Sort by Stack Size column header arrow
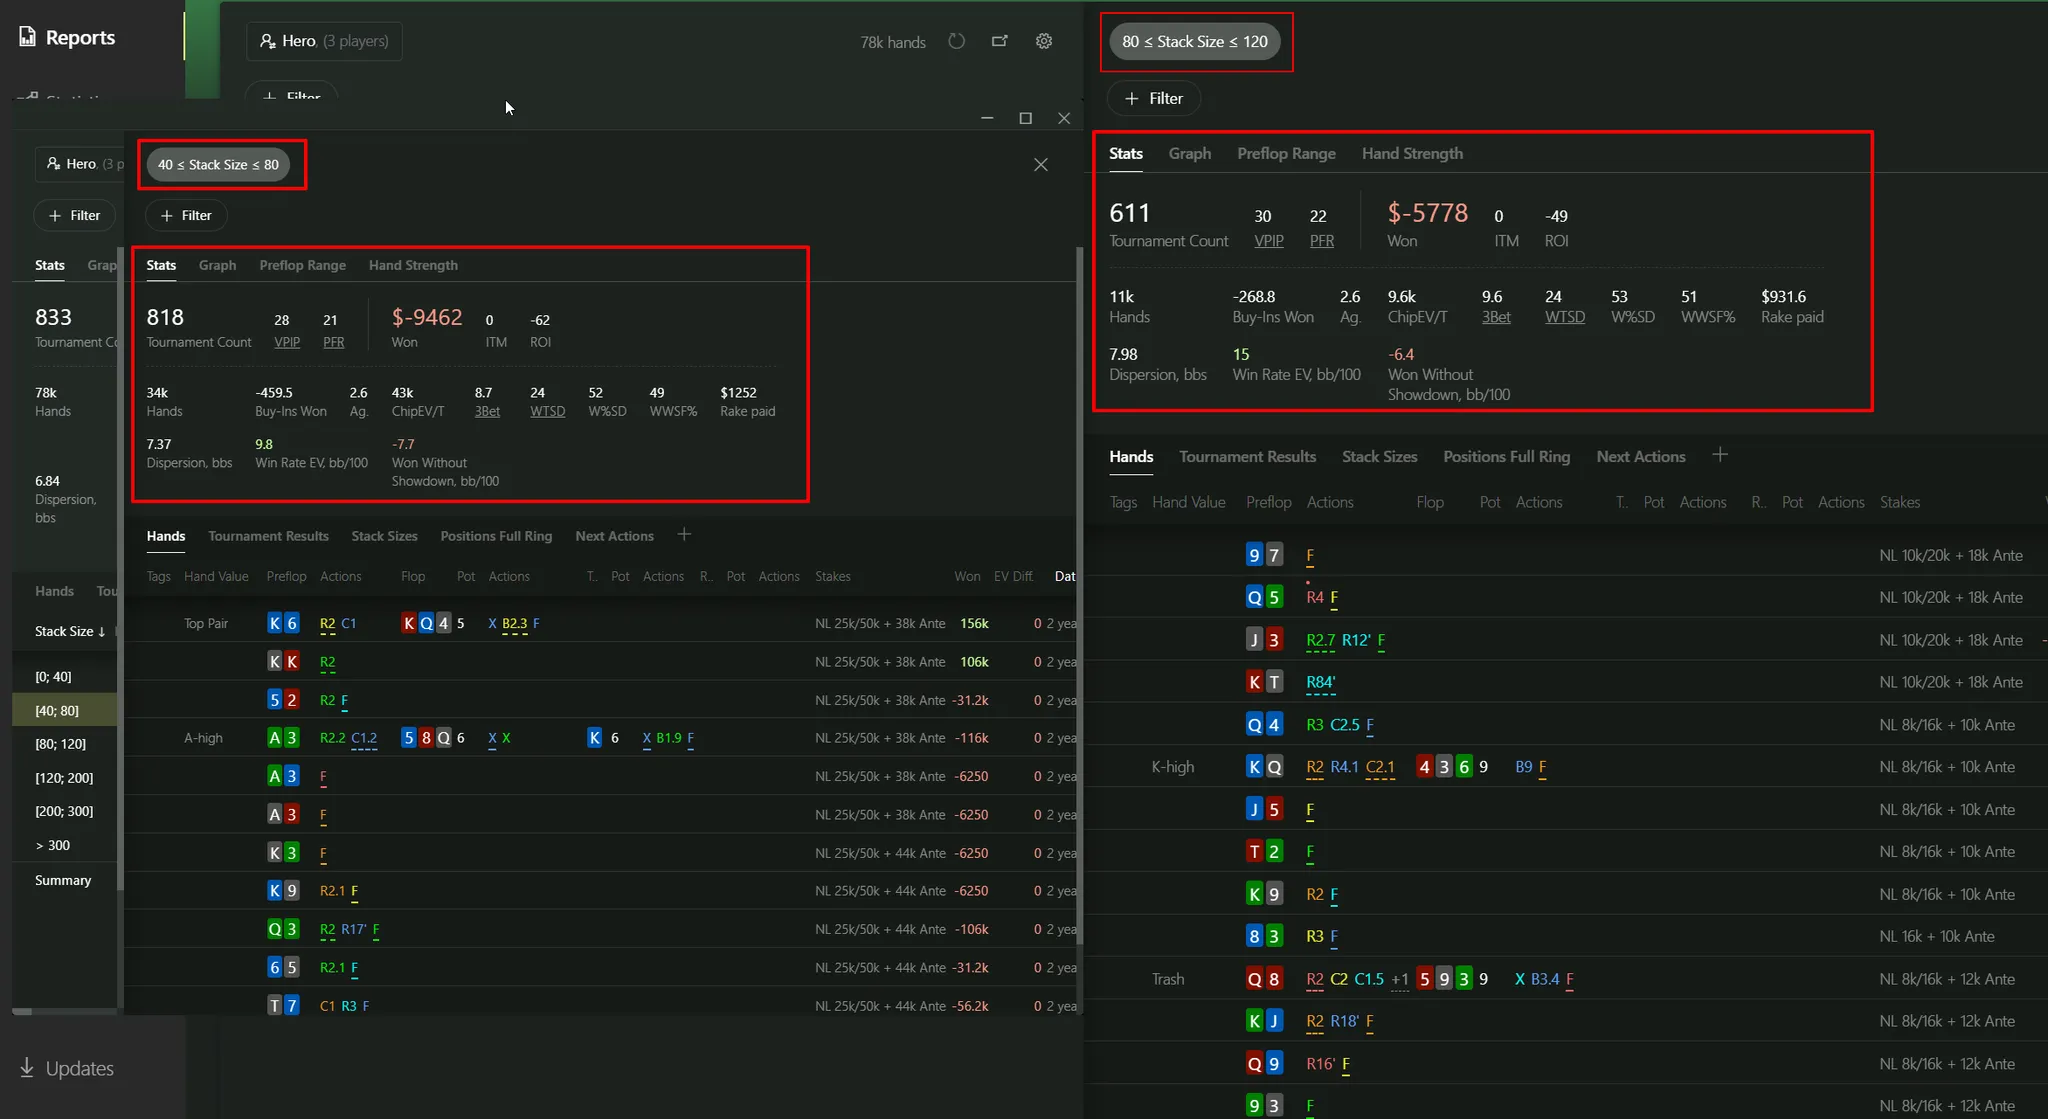Screen dimensions: 2048x1119 coord(101,632)
